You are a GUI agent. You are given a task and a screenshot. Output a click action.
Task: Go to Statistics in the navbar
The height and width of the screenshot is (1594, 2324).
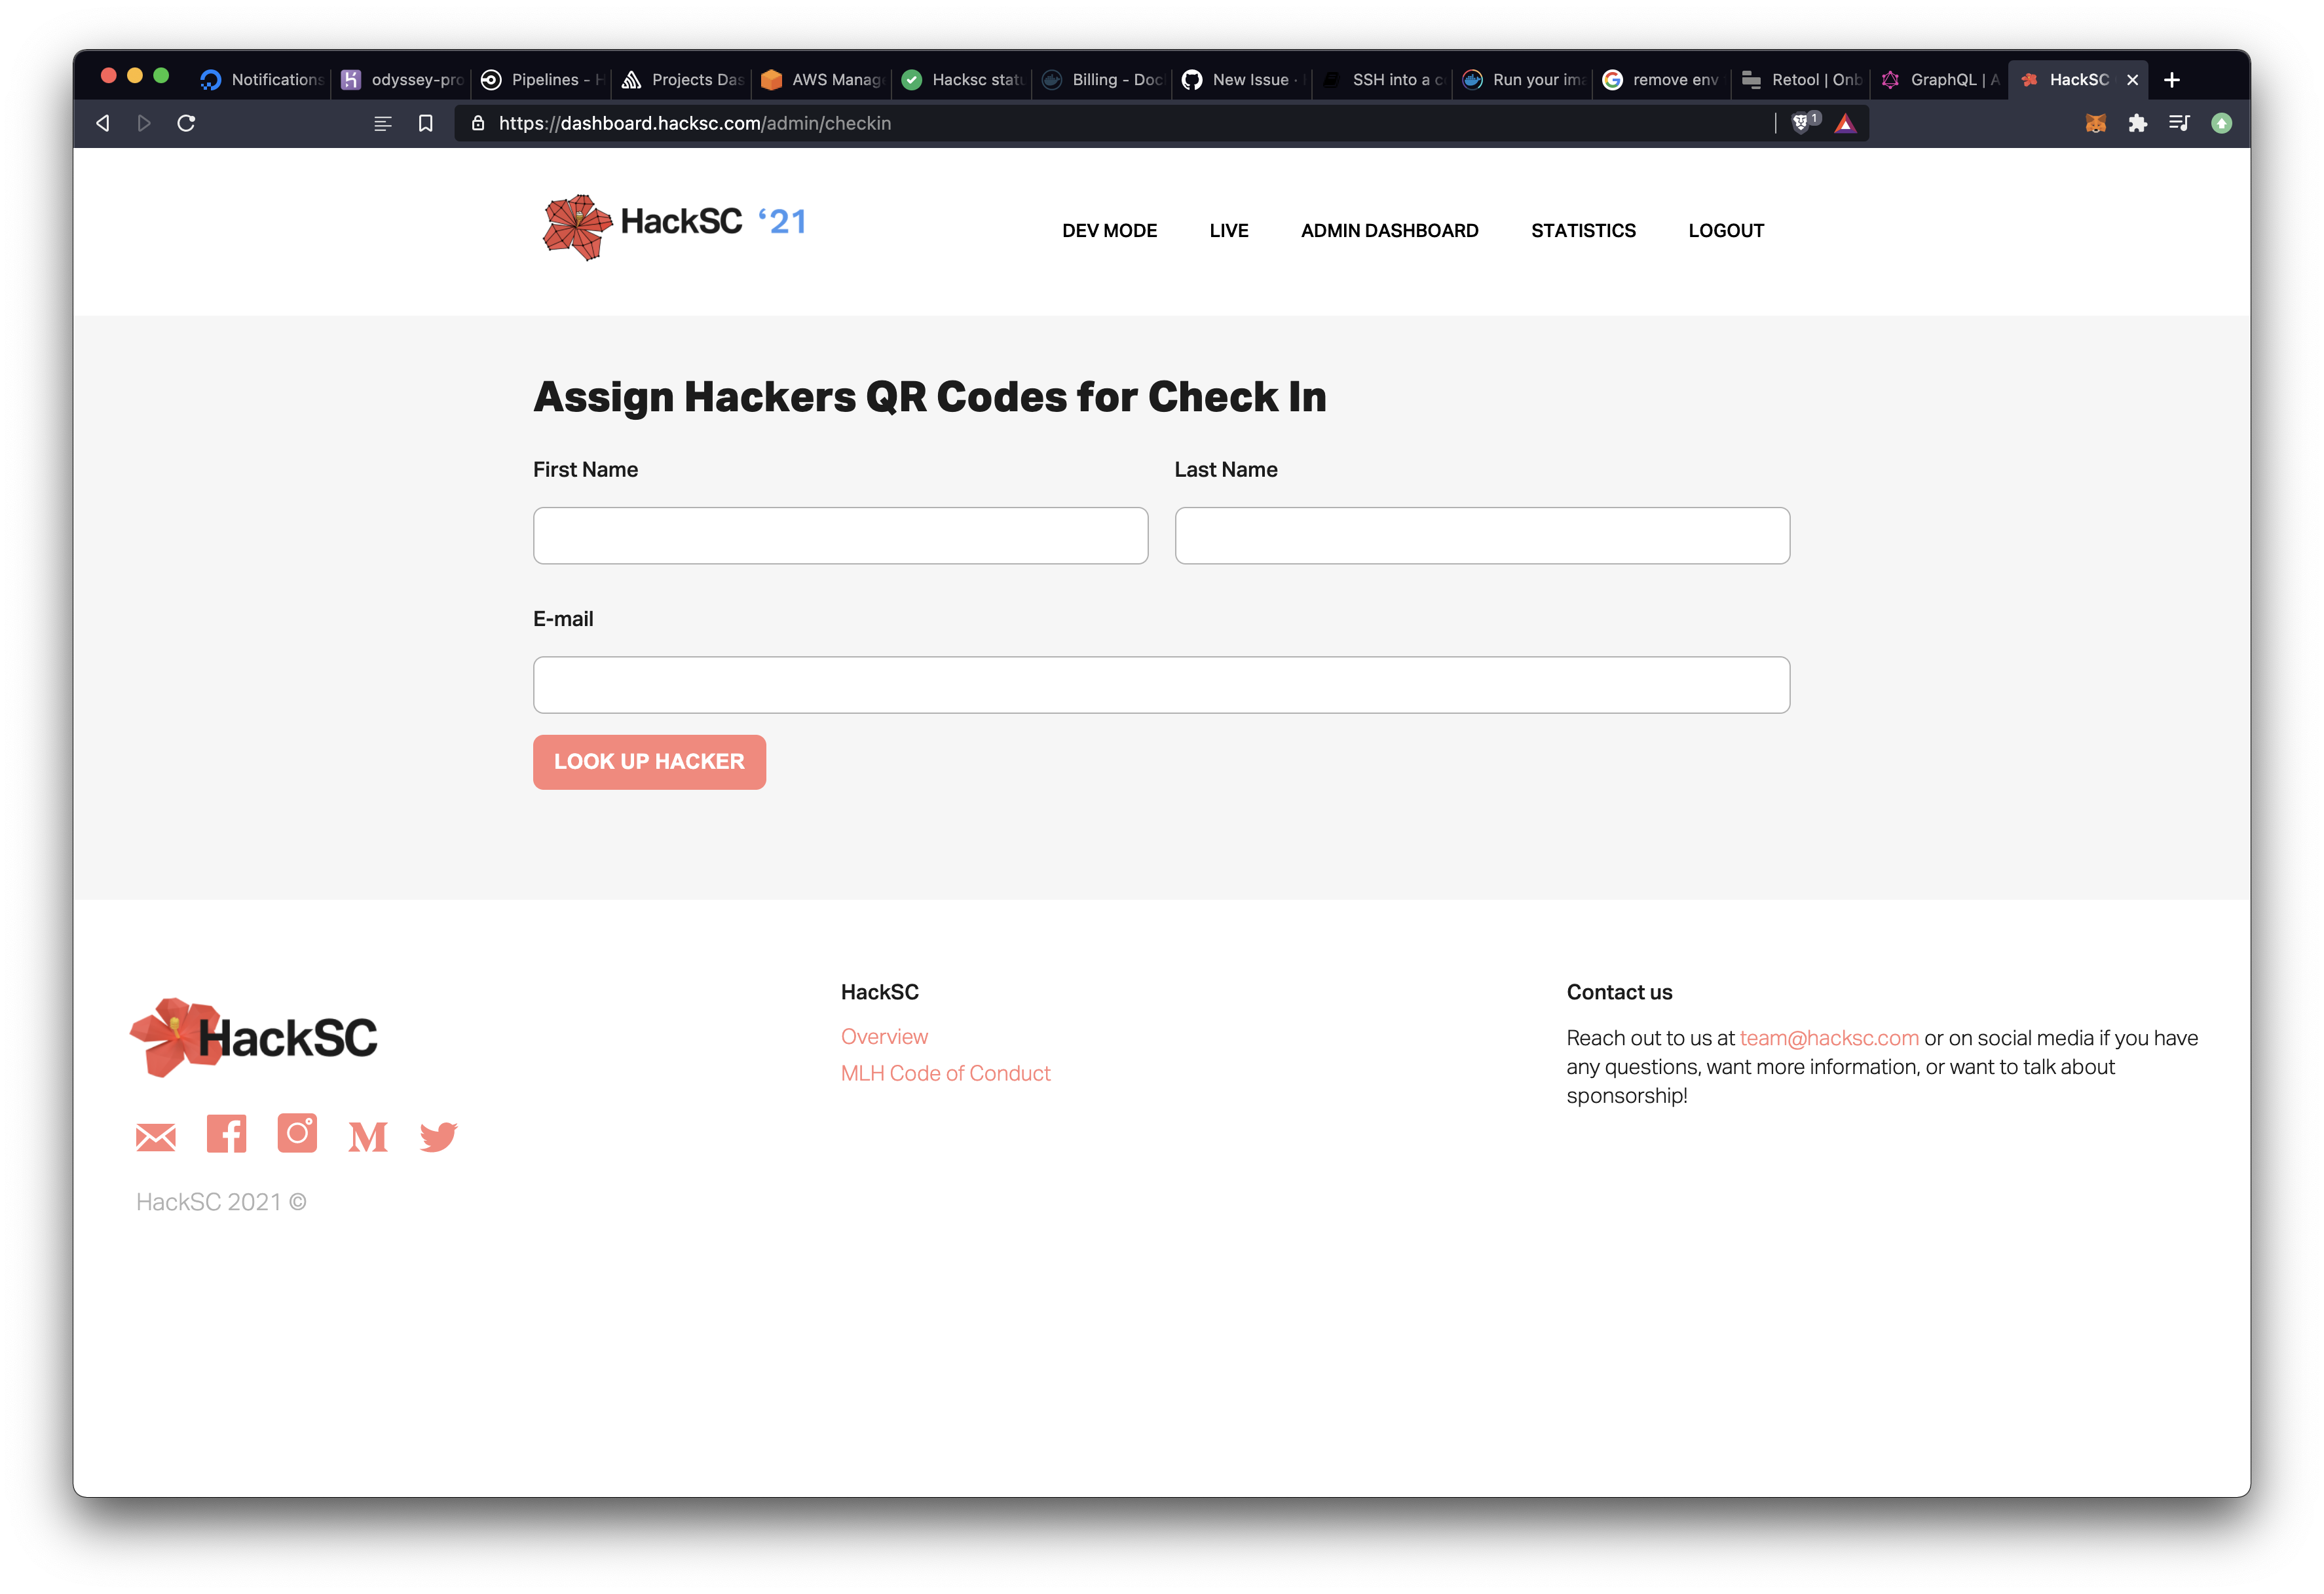click(1583, 231)
